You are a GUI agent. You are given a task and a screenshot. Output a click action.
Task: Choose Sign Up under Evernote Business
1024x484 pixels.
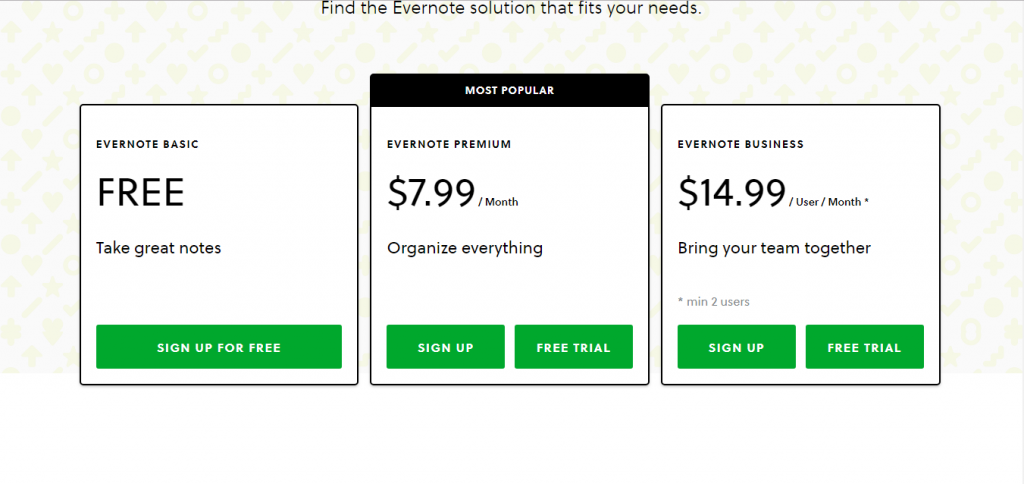pos(736,347)
